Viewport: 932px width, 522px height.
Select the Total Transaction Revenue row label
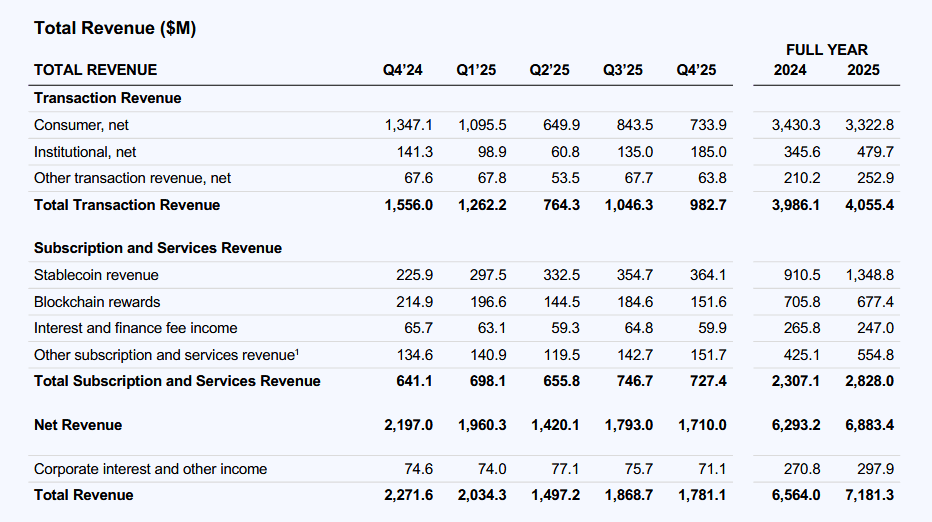coord(127,205)
